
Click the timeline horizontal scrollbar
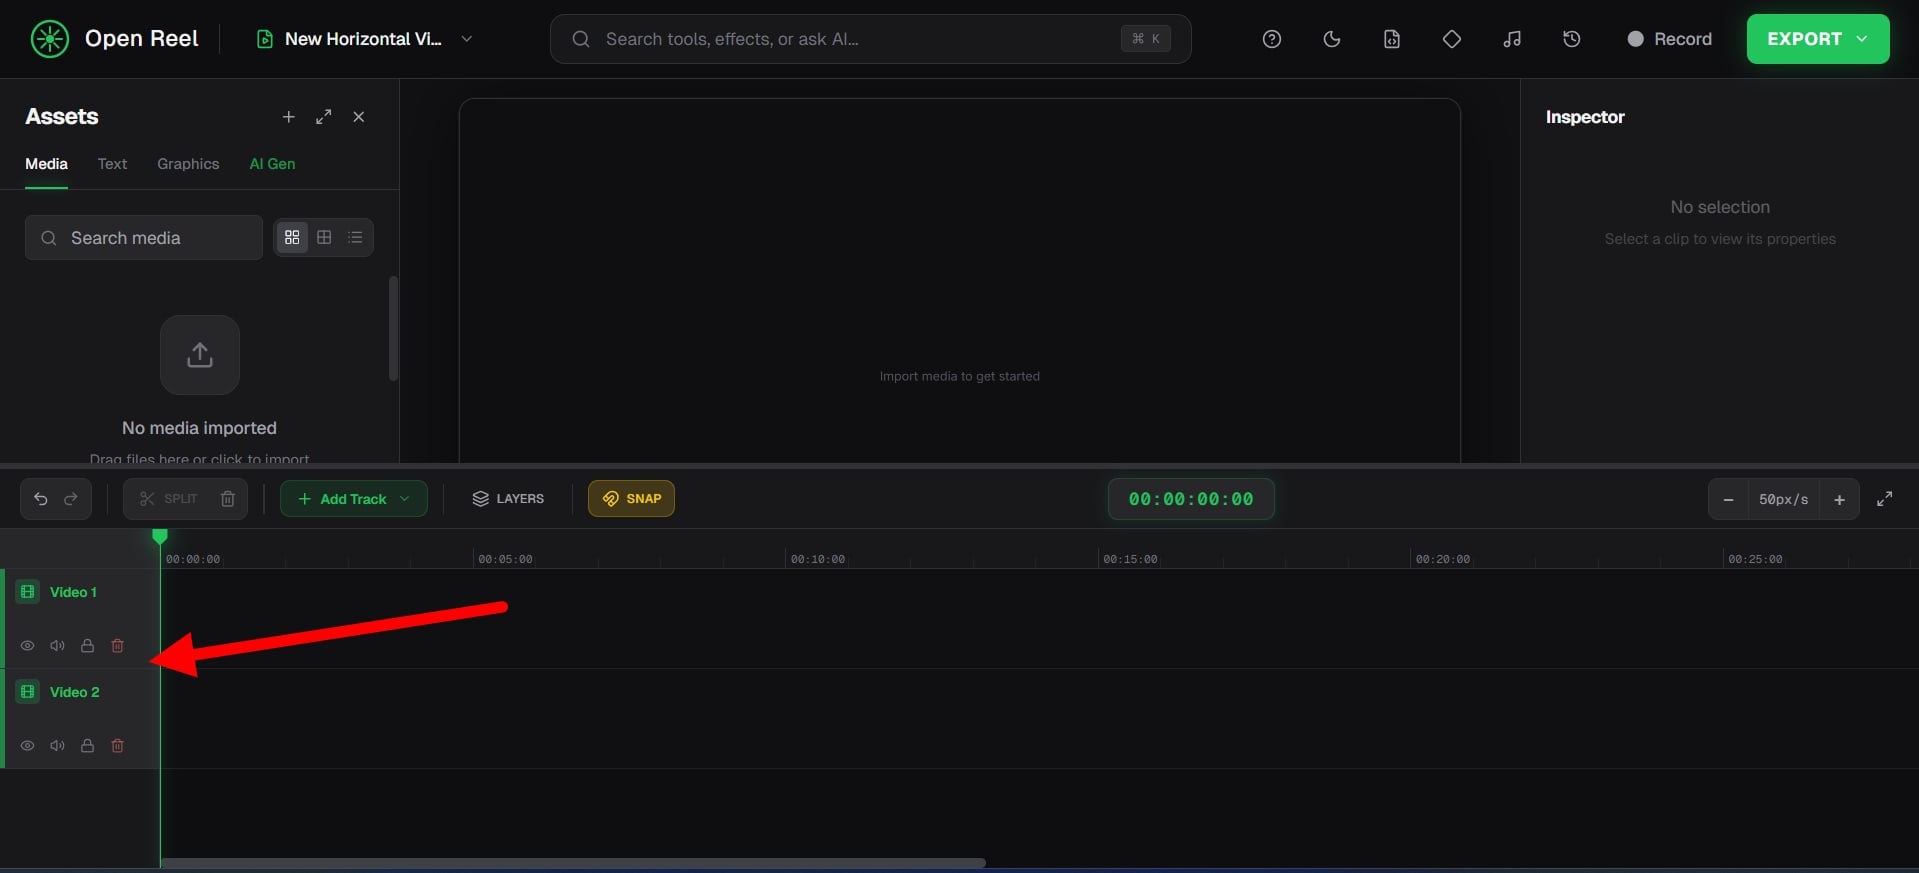click(x=573, y=862)
